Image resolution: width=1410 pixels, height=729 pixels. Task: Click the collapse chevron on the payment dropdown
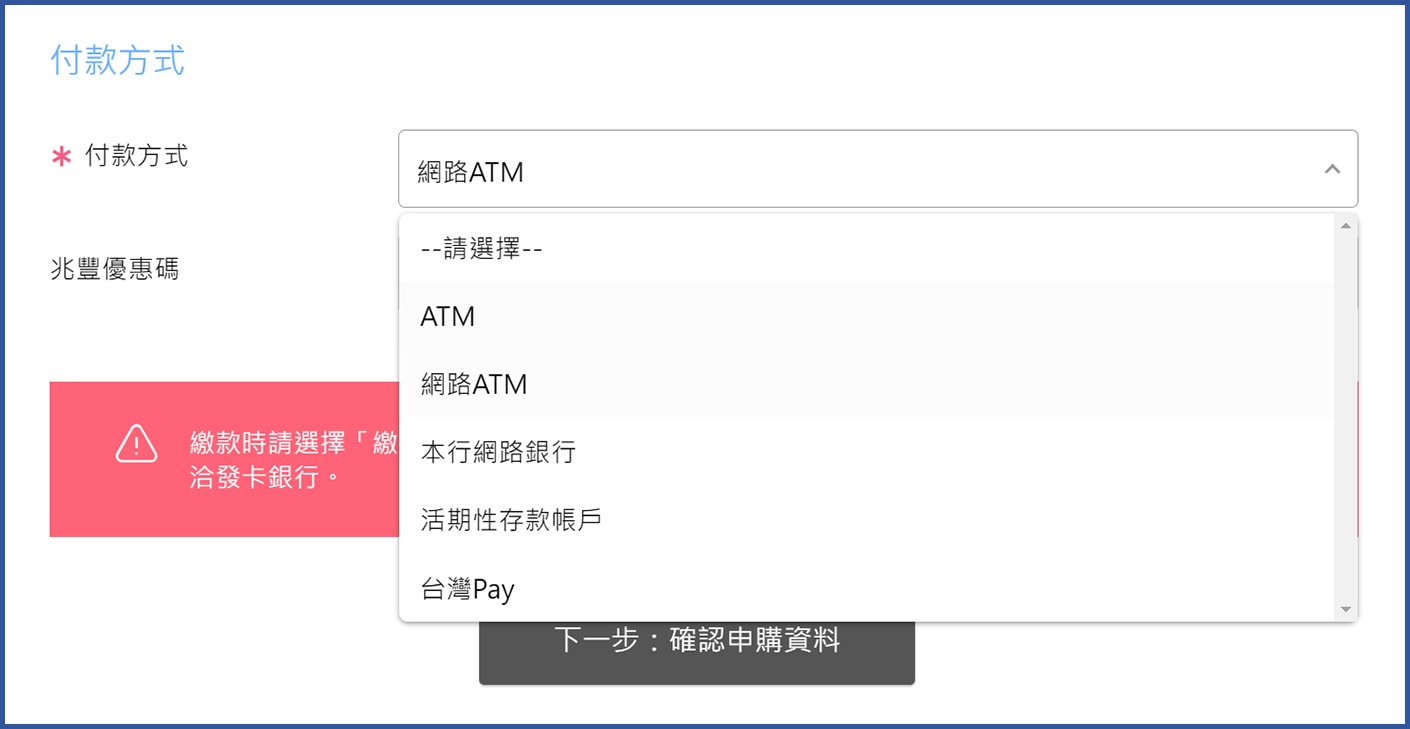click(1331, 169)
